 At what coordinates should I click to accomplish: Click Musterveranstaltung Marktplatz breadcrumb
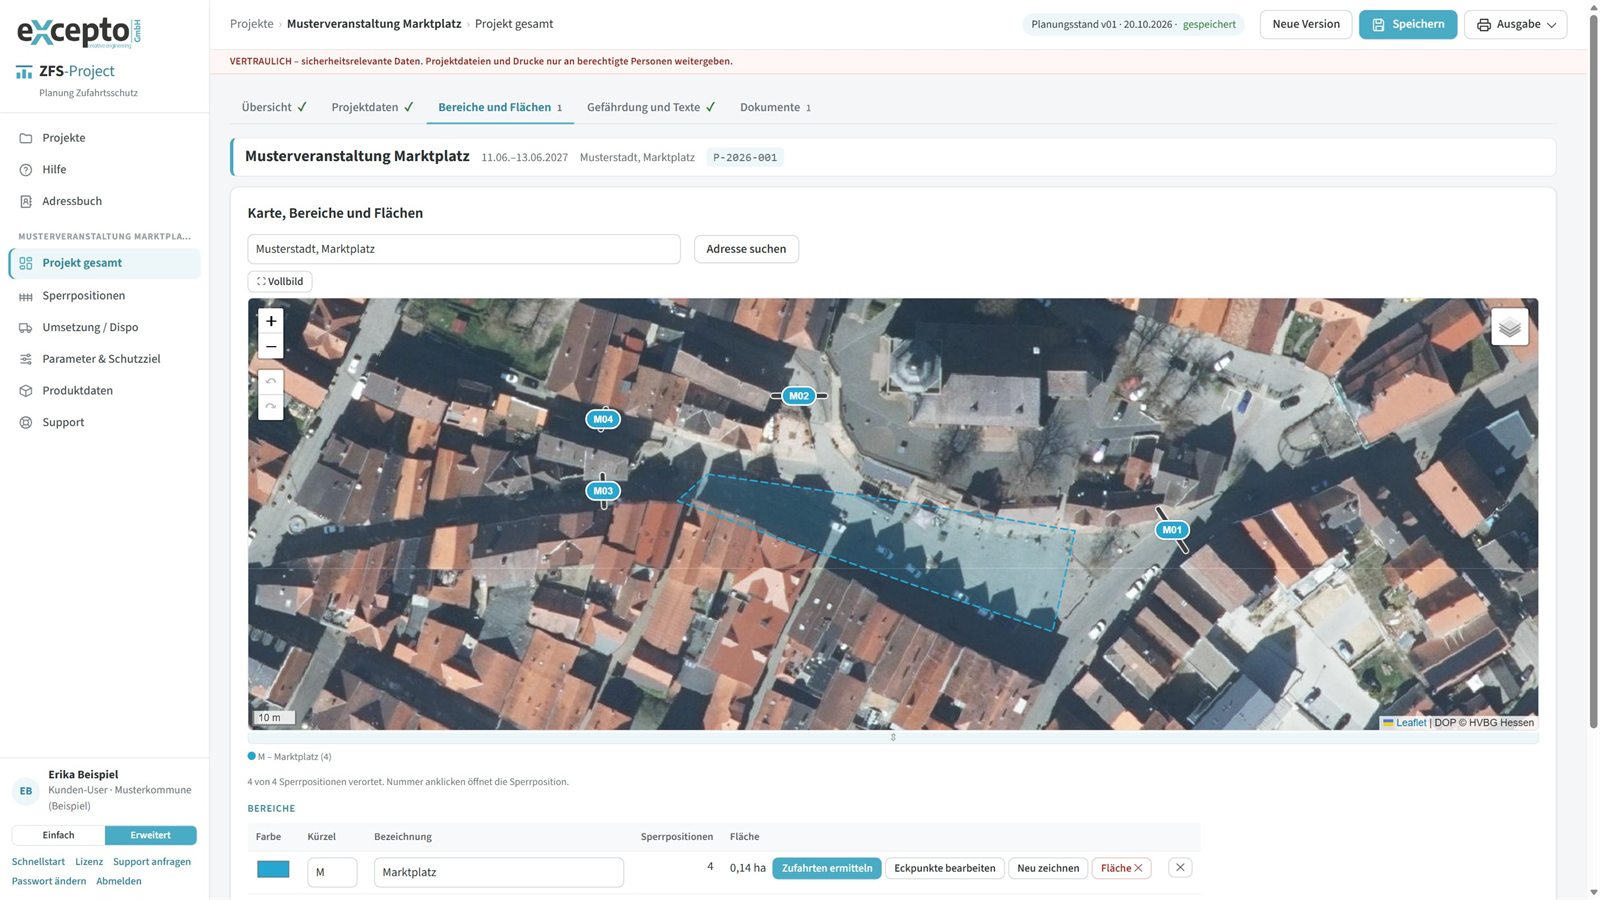(374, 24)
